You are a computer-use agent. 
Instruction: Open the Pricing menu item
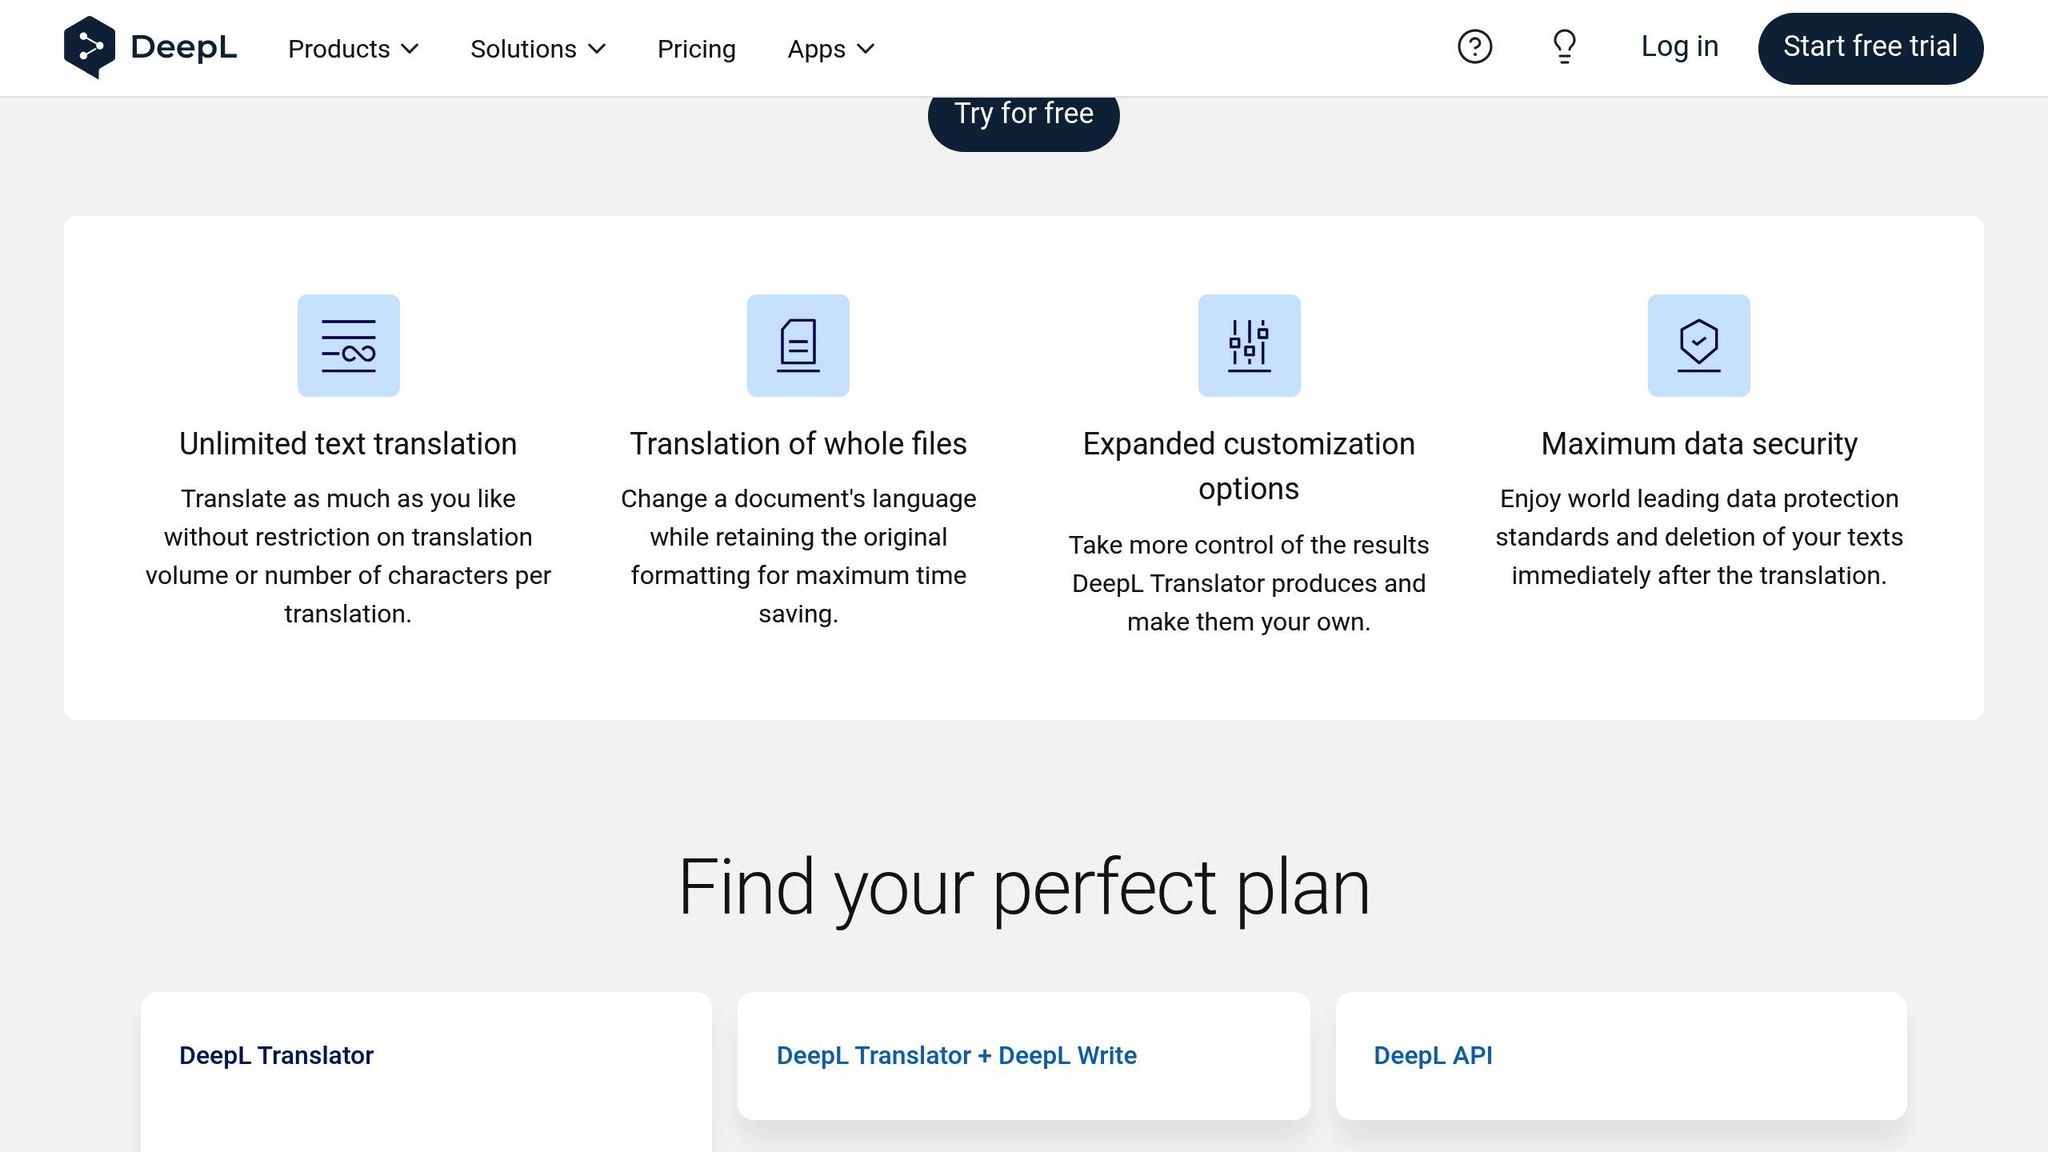tap(696, 48)
